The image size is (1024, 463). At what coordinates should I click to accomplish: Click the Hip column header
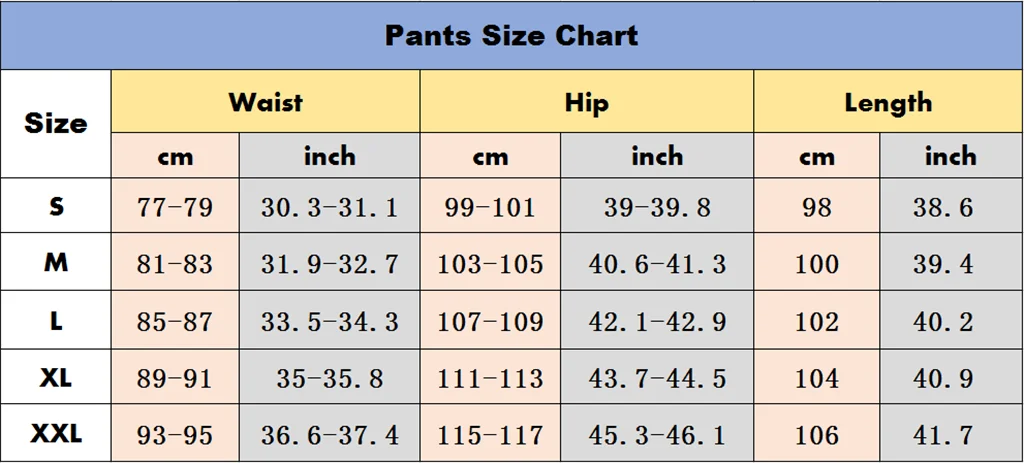click(x=586, y=102)
